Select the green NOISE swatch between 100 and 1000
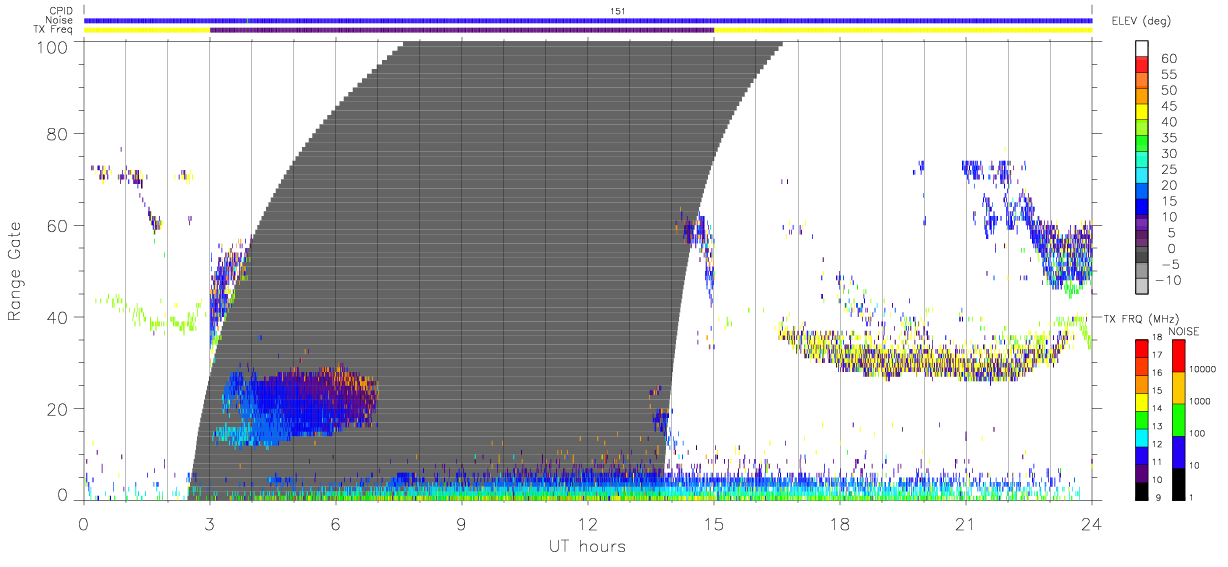 [1178, 419]
